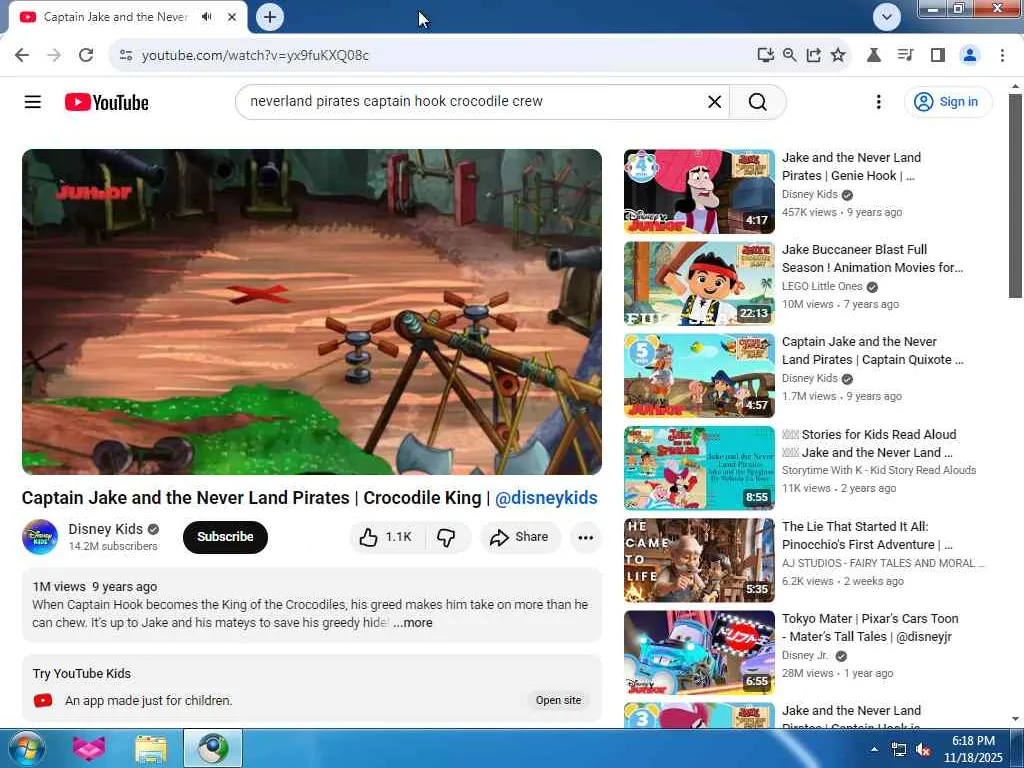Go back with the browser back arrow
This screenshot has height=768, width=1024.
(x=22, y=55)
